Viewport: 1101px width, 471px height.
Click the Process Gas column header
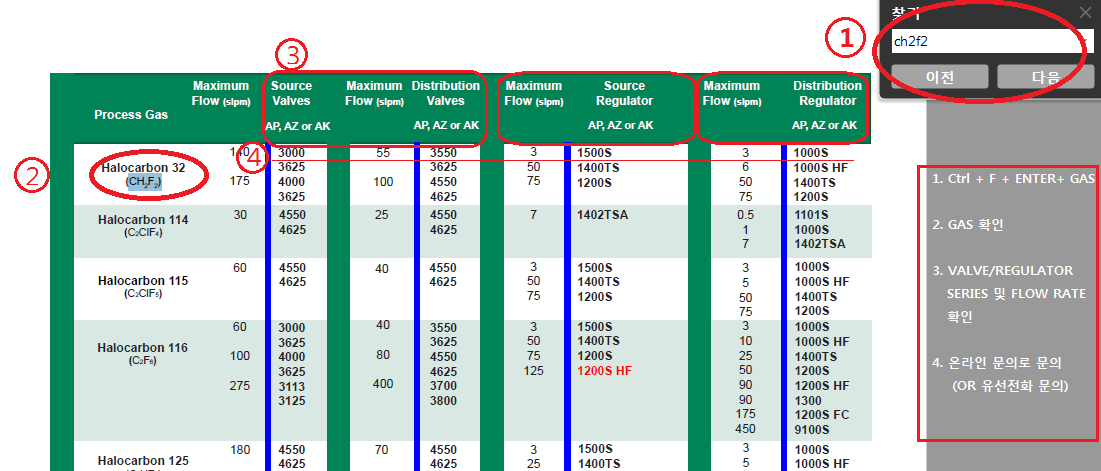(x=131, y=114)
